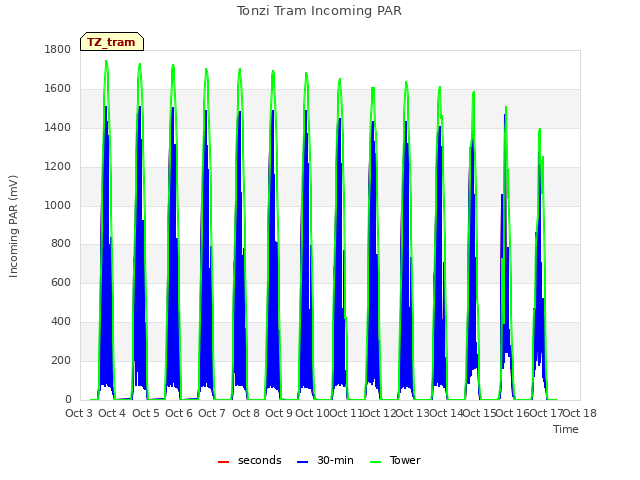Click the 'Oct 18' x-axis tick label

point(580,413)
